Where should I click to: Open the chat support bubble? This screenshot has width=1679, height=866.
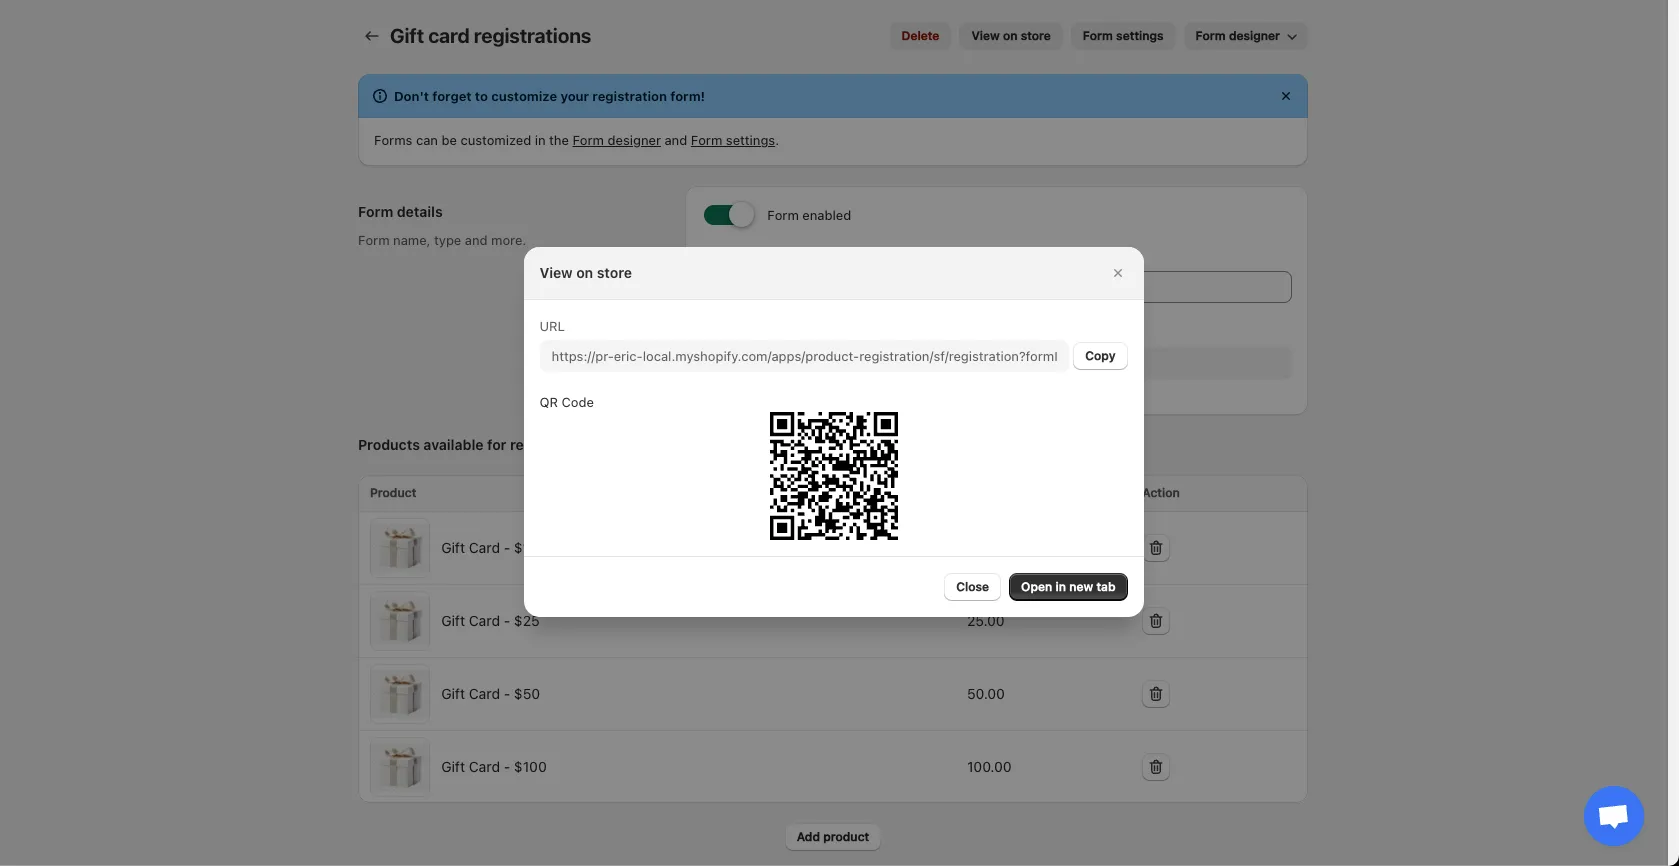point(1613,816)
